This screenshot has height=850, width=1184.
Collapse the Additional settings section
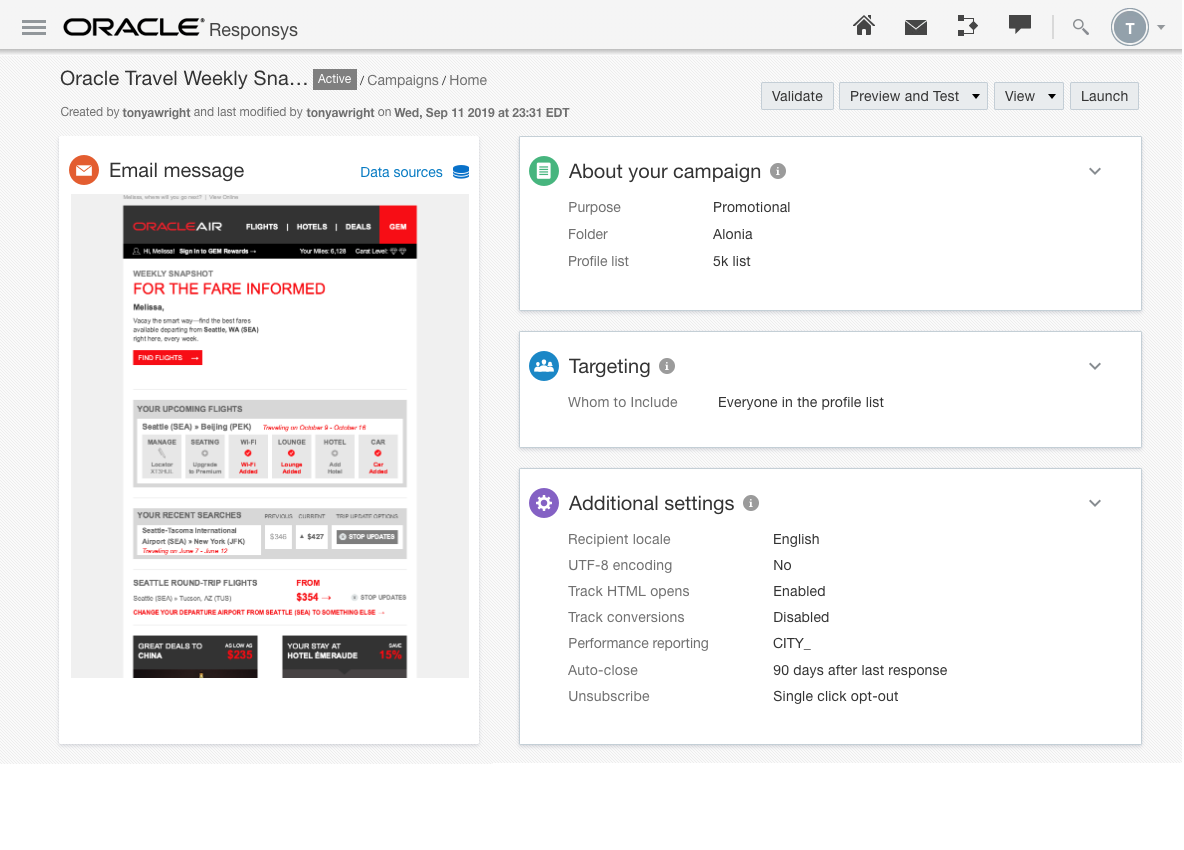[x=1095, y=503]
